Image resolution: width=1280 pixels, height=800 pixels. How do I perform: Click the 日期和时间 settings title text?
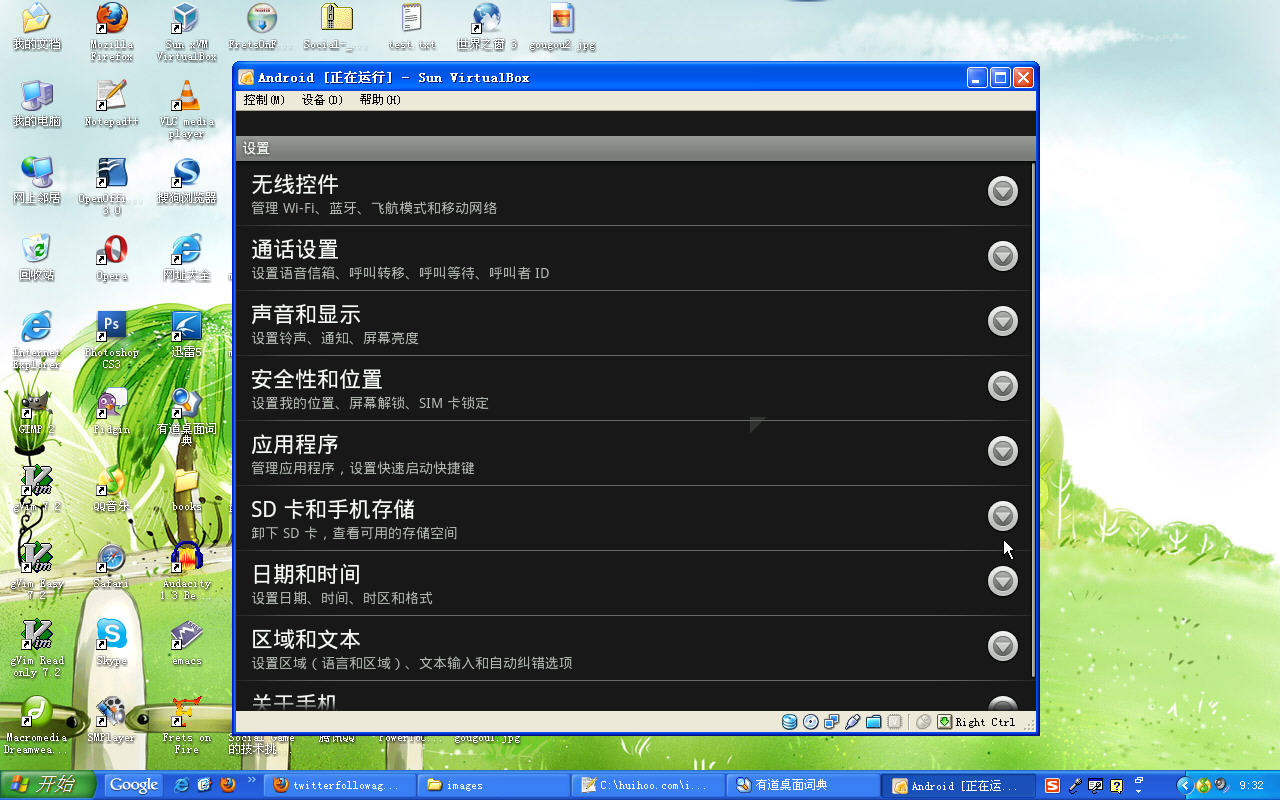(305, 575)
